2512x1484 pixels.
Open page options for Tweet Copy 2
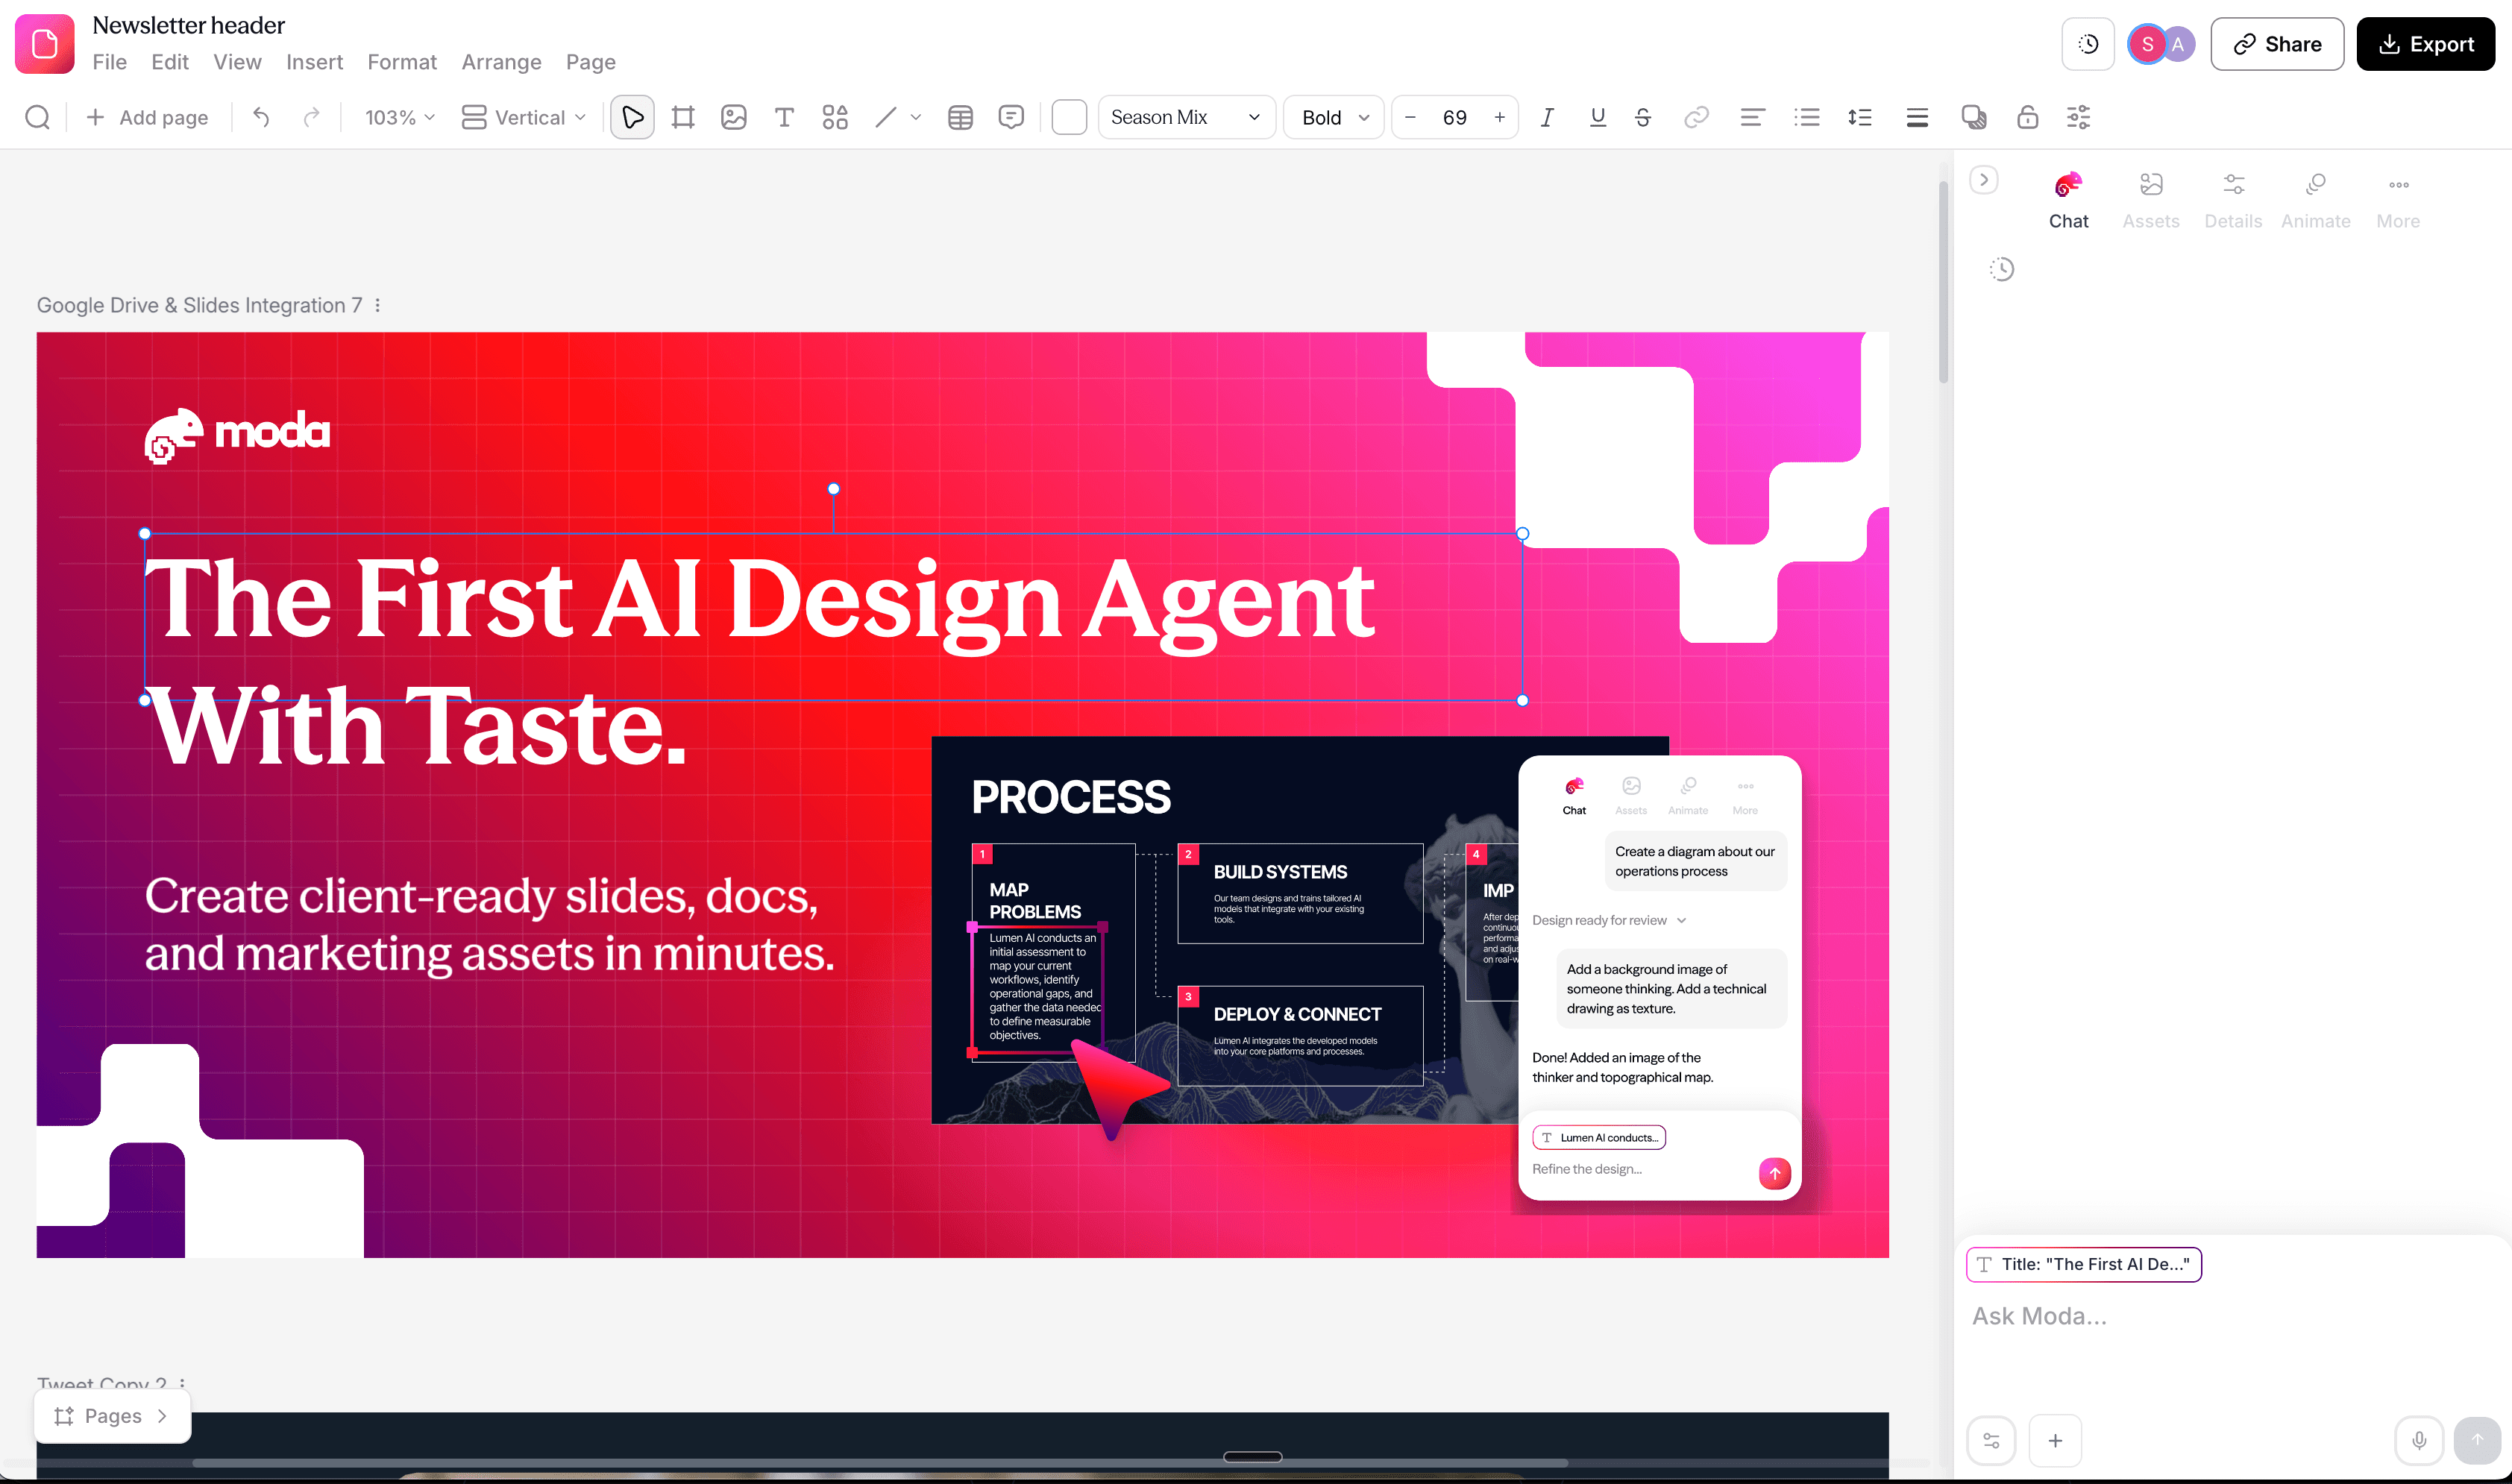tap(182, 1384)
